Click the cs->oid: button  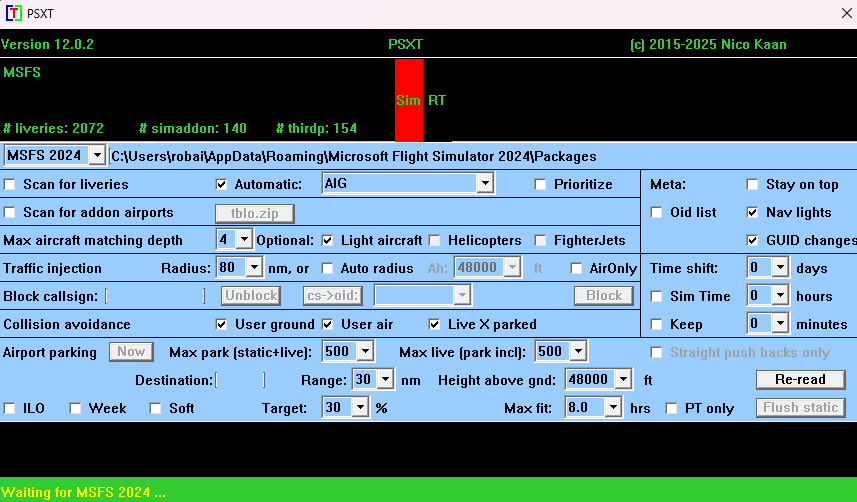[333, 296]
